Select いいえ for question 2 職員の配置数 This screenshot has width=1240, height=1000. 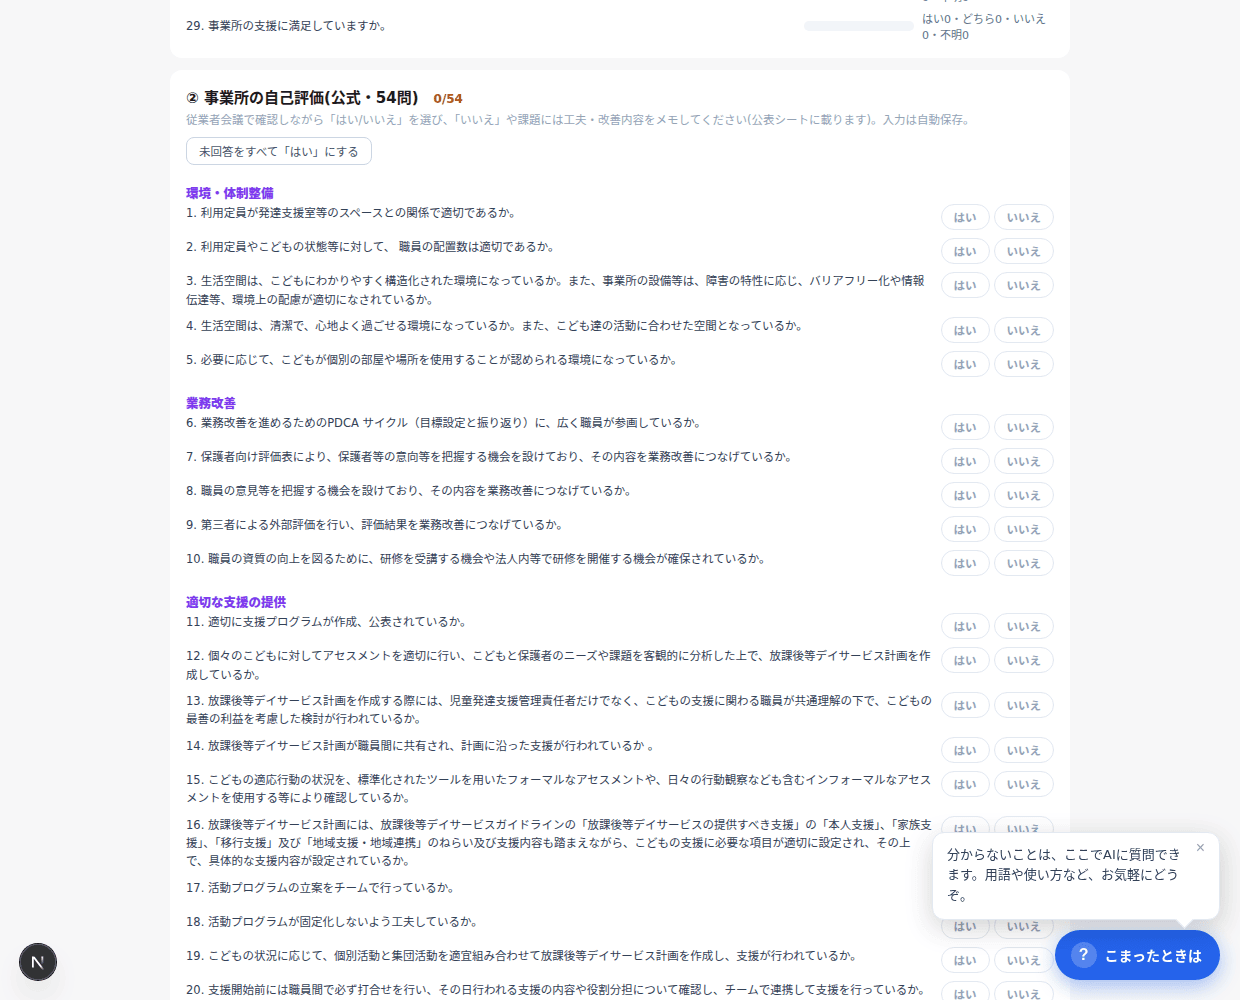(1023, 251)
